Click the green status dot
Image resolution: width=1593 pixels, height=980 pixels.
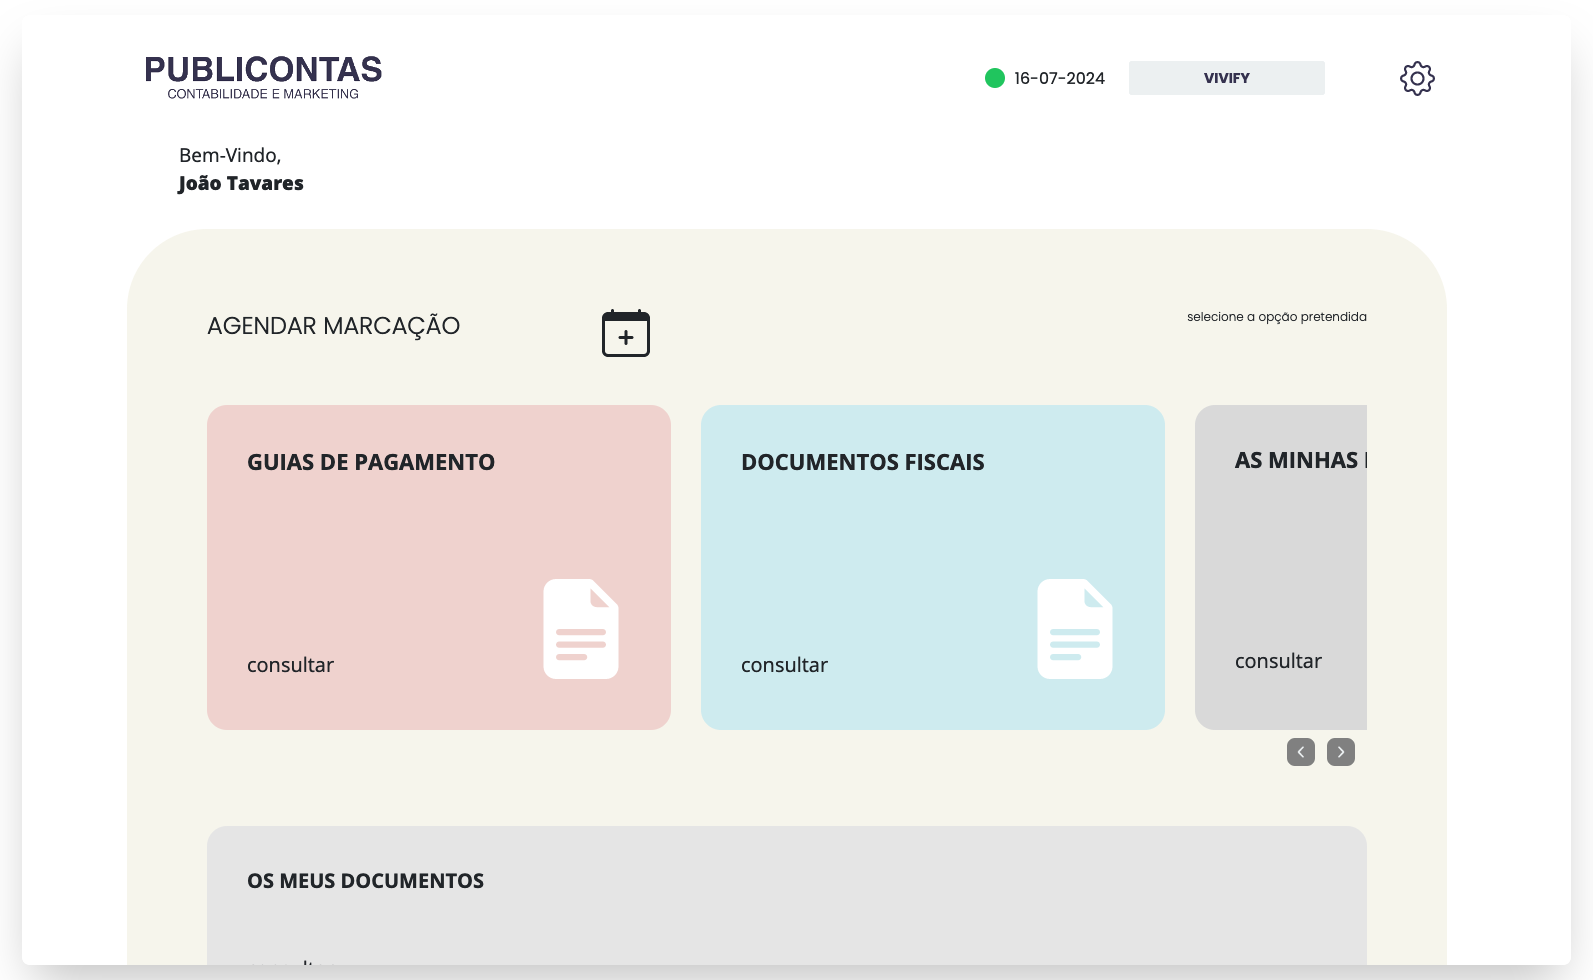tap(995, 78)
